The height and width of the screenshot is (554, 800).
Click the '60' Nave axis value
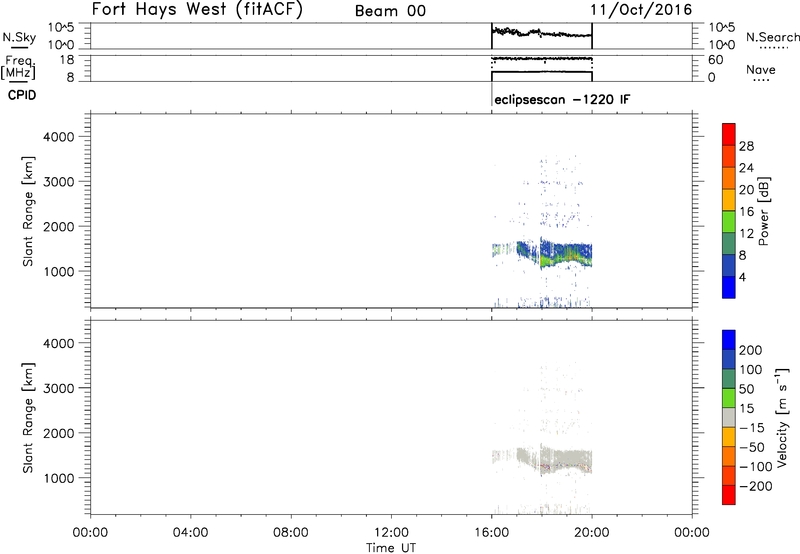tap(716, 60)
